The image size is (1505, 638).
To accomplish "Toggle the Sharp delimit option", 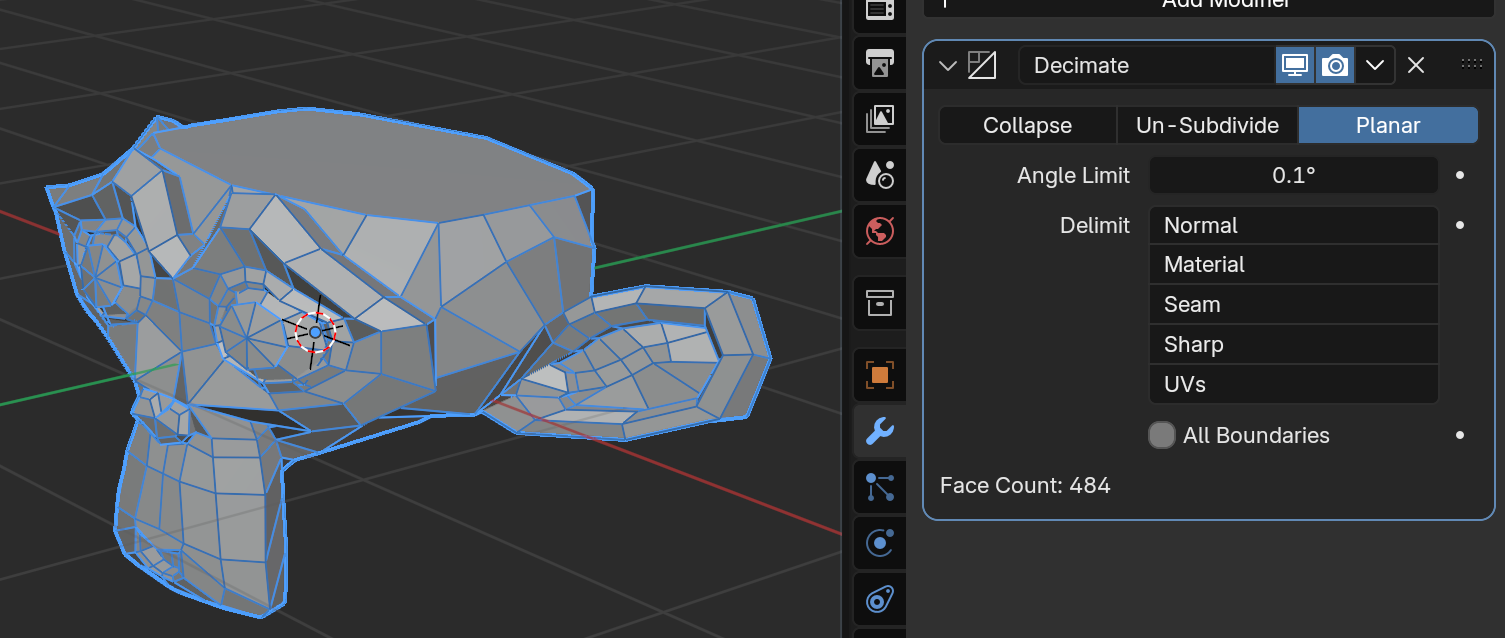I will point(1294,344).
